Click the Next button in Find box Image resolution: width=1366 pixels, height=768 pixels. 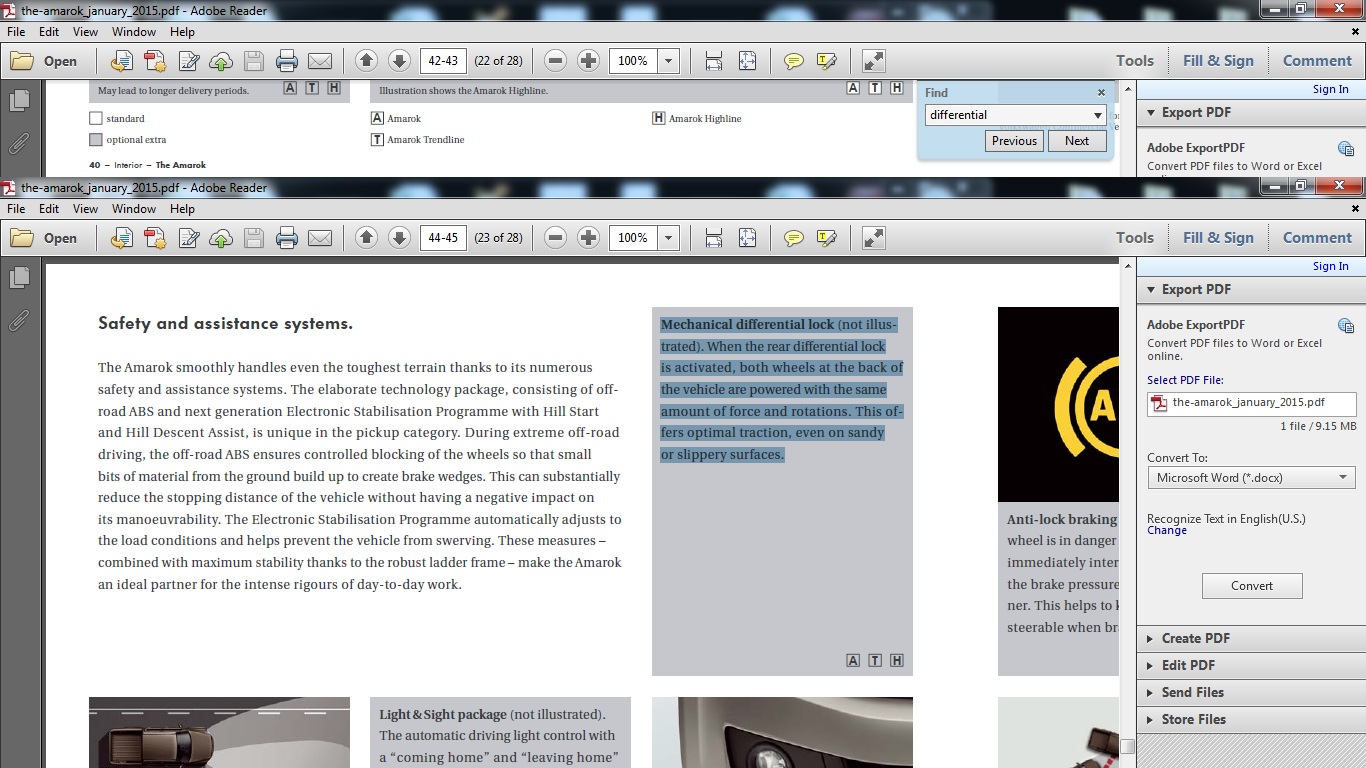tap(1076, 141)
